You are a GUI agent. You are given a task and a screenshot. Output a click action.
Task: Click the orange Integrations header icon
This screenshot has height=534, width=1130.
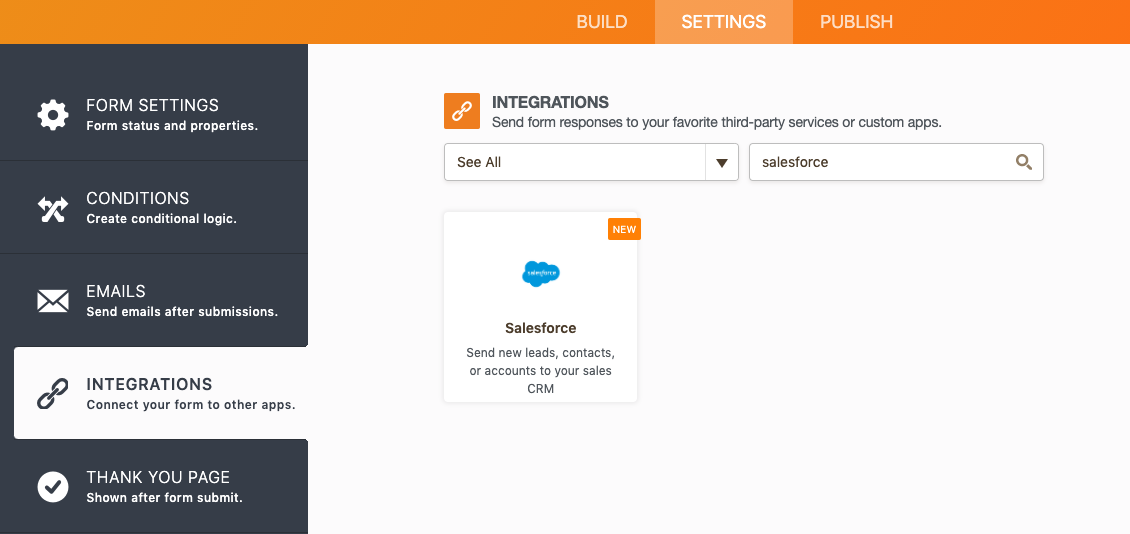(x=462, y=112)
